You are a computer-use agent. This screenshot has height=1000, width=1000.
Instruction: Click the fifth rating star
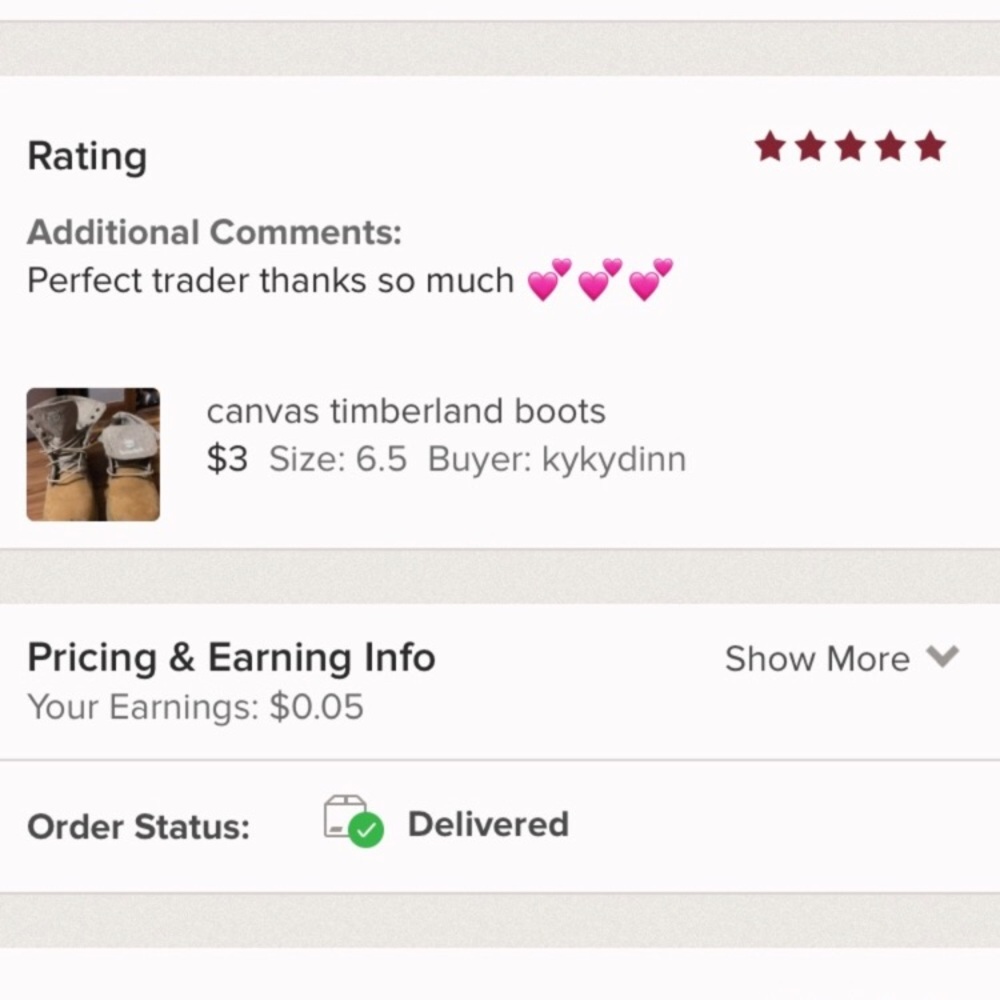[x=930, y=146]
